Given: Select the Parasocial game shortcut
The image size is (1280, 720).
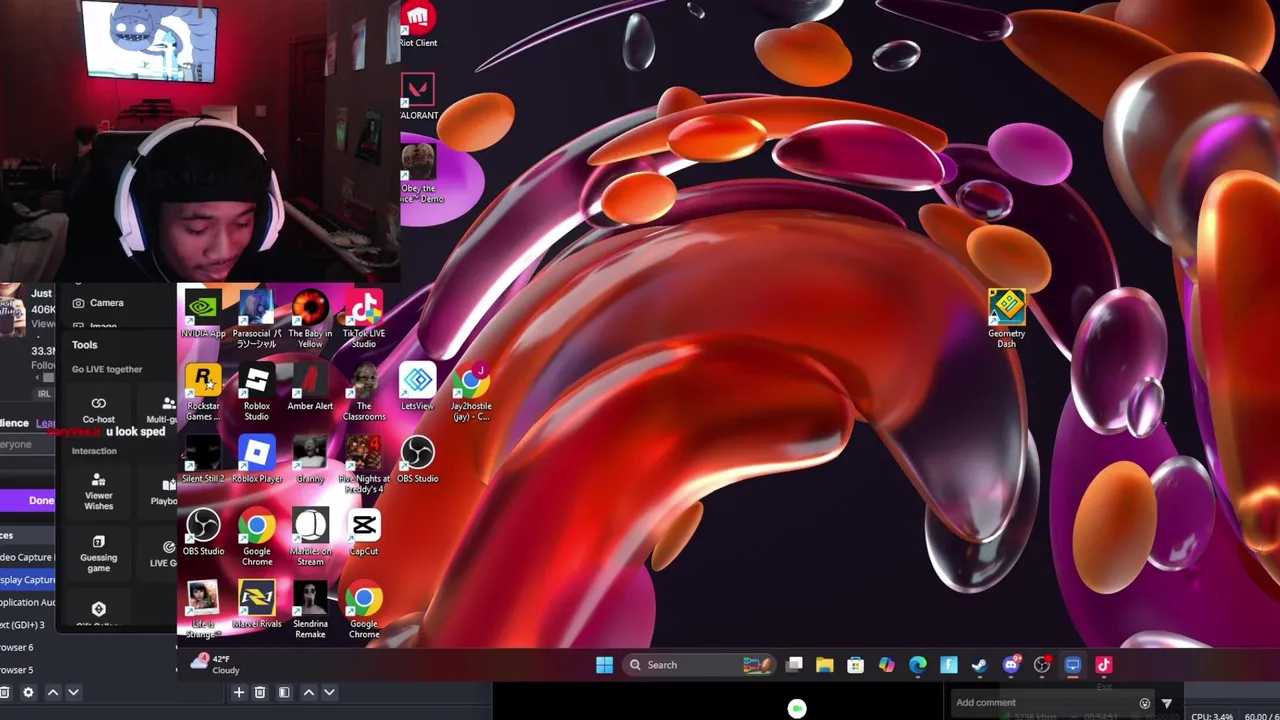Looking at the screenshot, I should point(257,318).
